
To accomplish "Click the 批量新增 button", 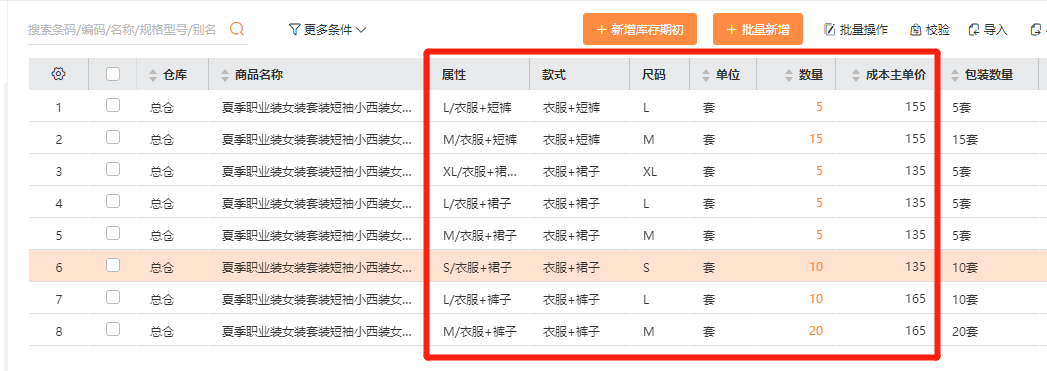I will [x=758, y=29].
